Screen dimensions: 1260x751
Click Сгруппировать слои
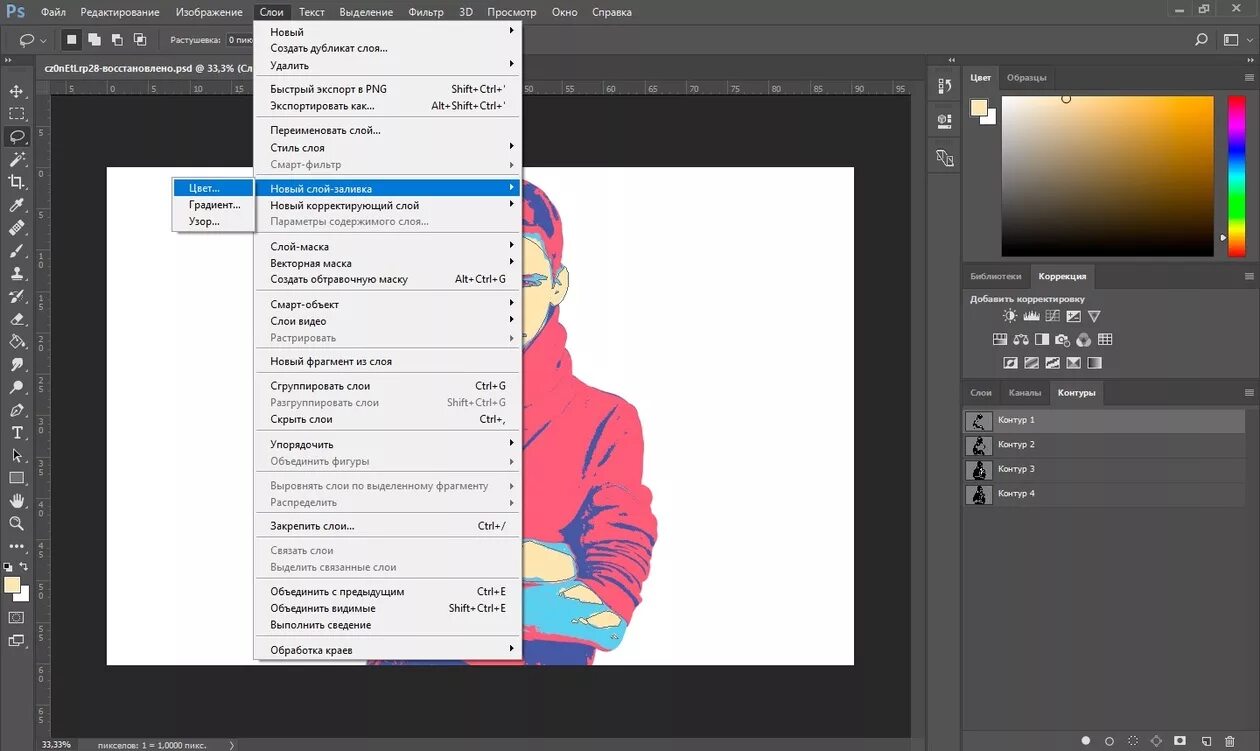[x=388, y=386]
